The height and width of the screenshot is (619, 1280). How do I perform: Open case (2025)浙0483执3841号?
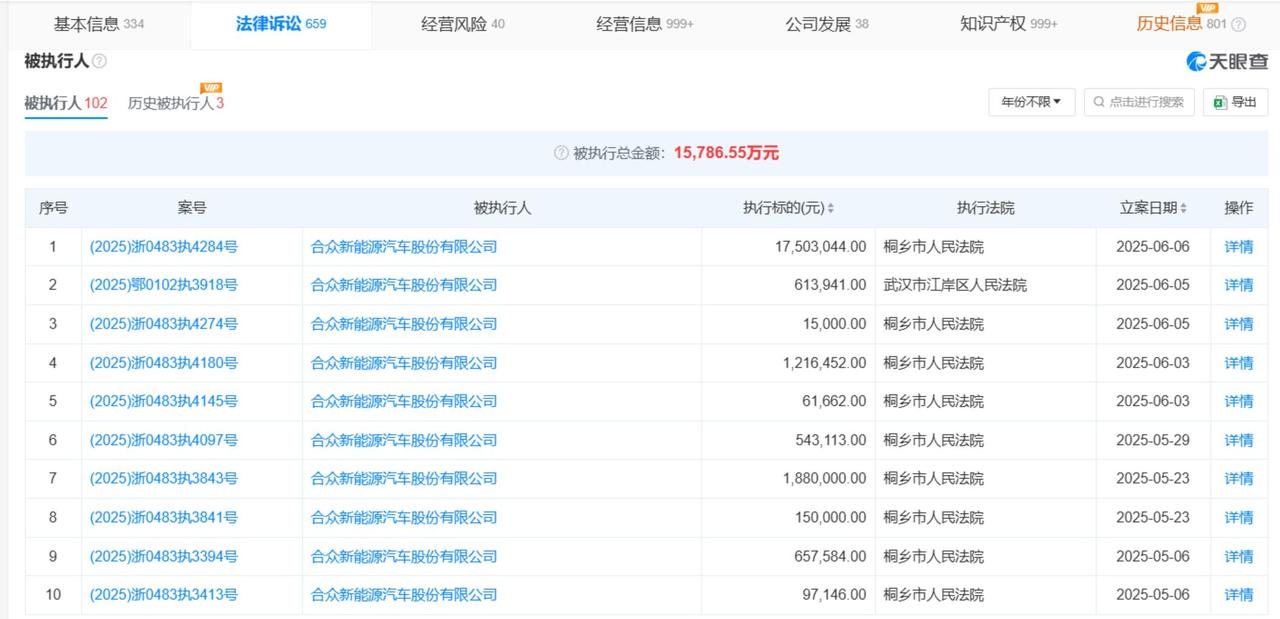164,517
